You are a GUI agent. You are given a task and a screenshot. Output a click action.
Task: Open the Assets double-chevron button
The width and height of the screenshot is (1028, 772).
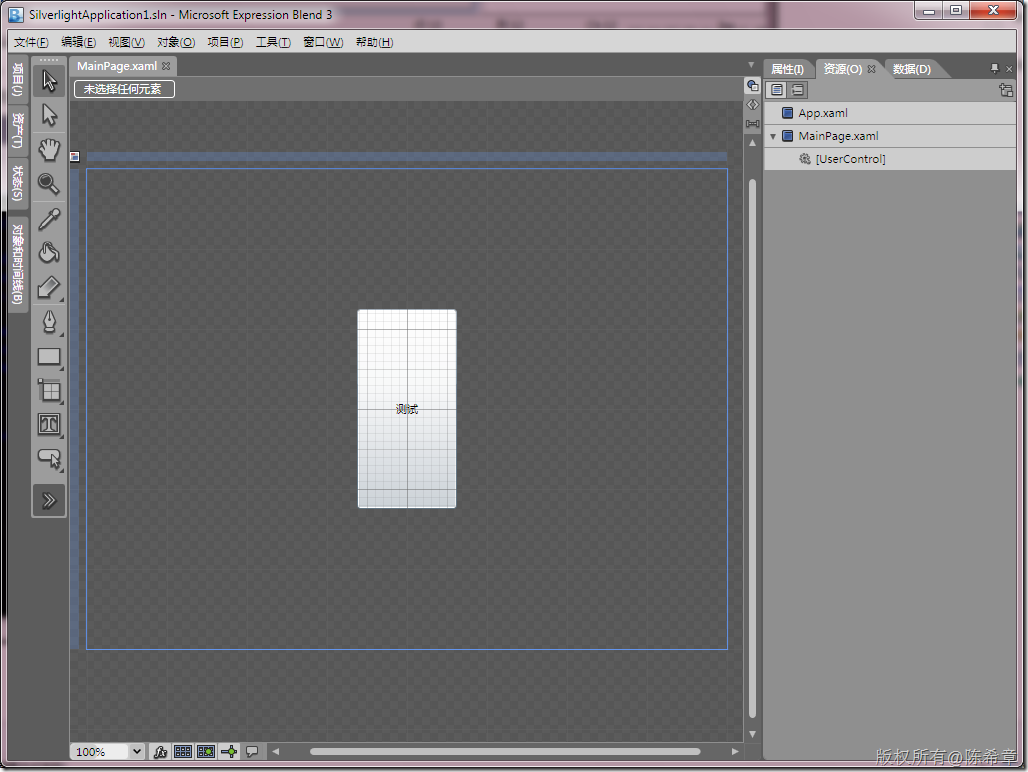(x=49, y=501)
